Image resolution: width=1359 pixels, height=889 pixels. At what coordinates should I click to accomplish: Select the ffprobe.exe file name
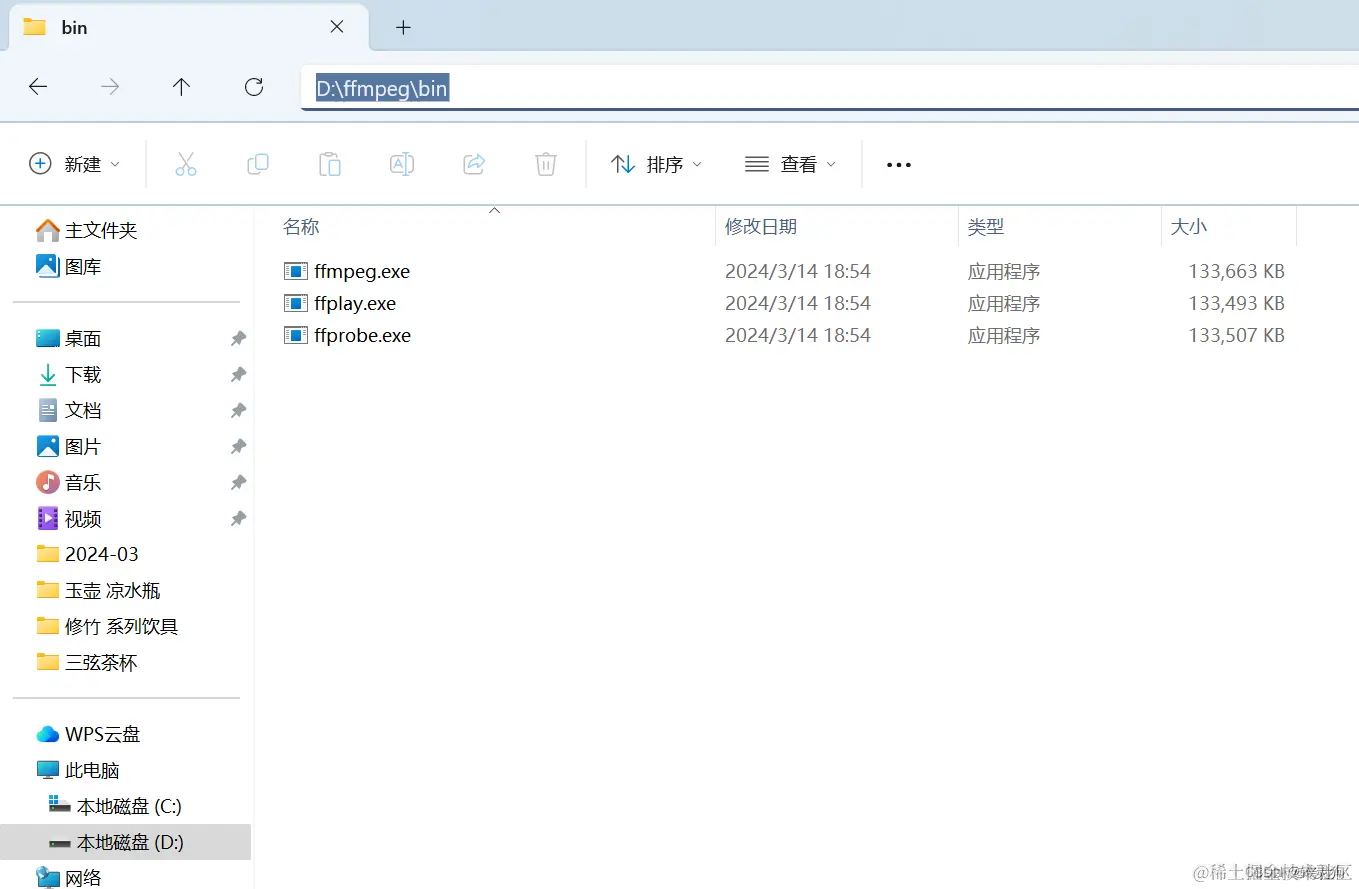tap(362, 335)
